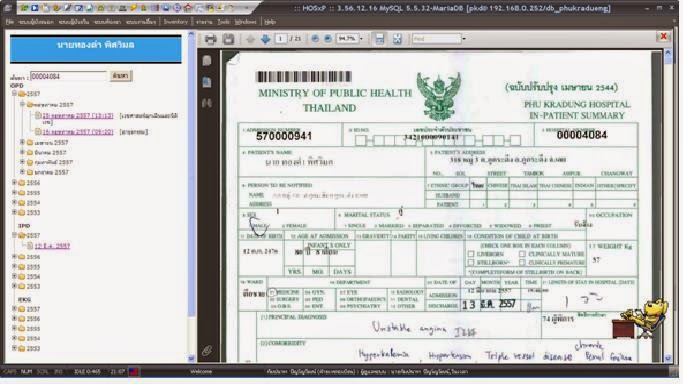Expand 2554 folder under OPD

[14, 202]
